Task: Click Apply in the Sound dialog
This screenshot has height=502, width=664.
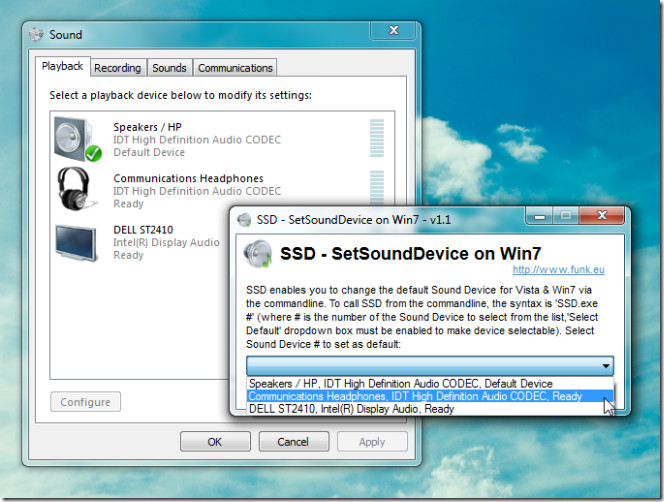Action: click(x=372, y=442)
